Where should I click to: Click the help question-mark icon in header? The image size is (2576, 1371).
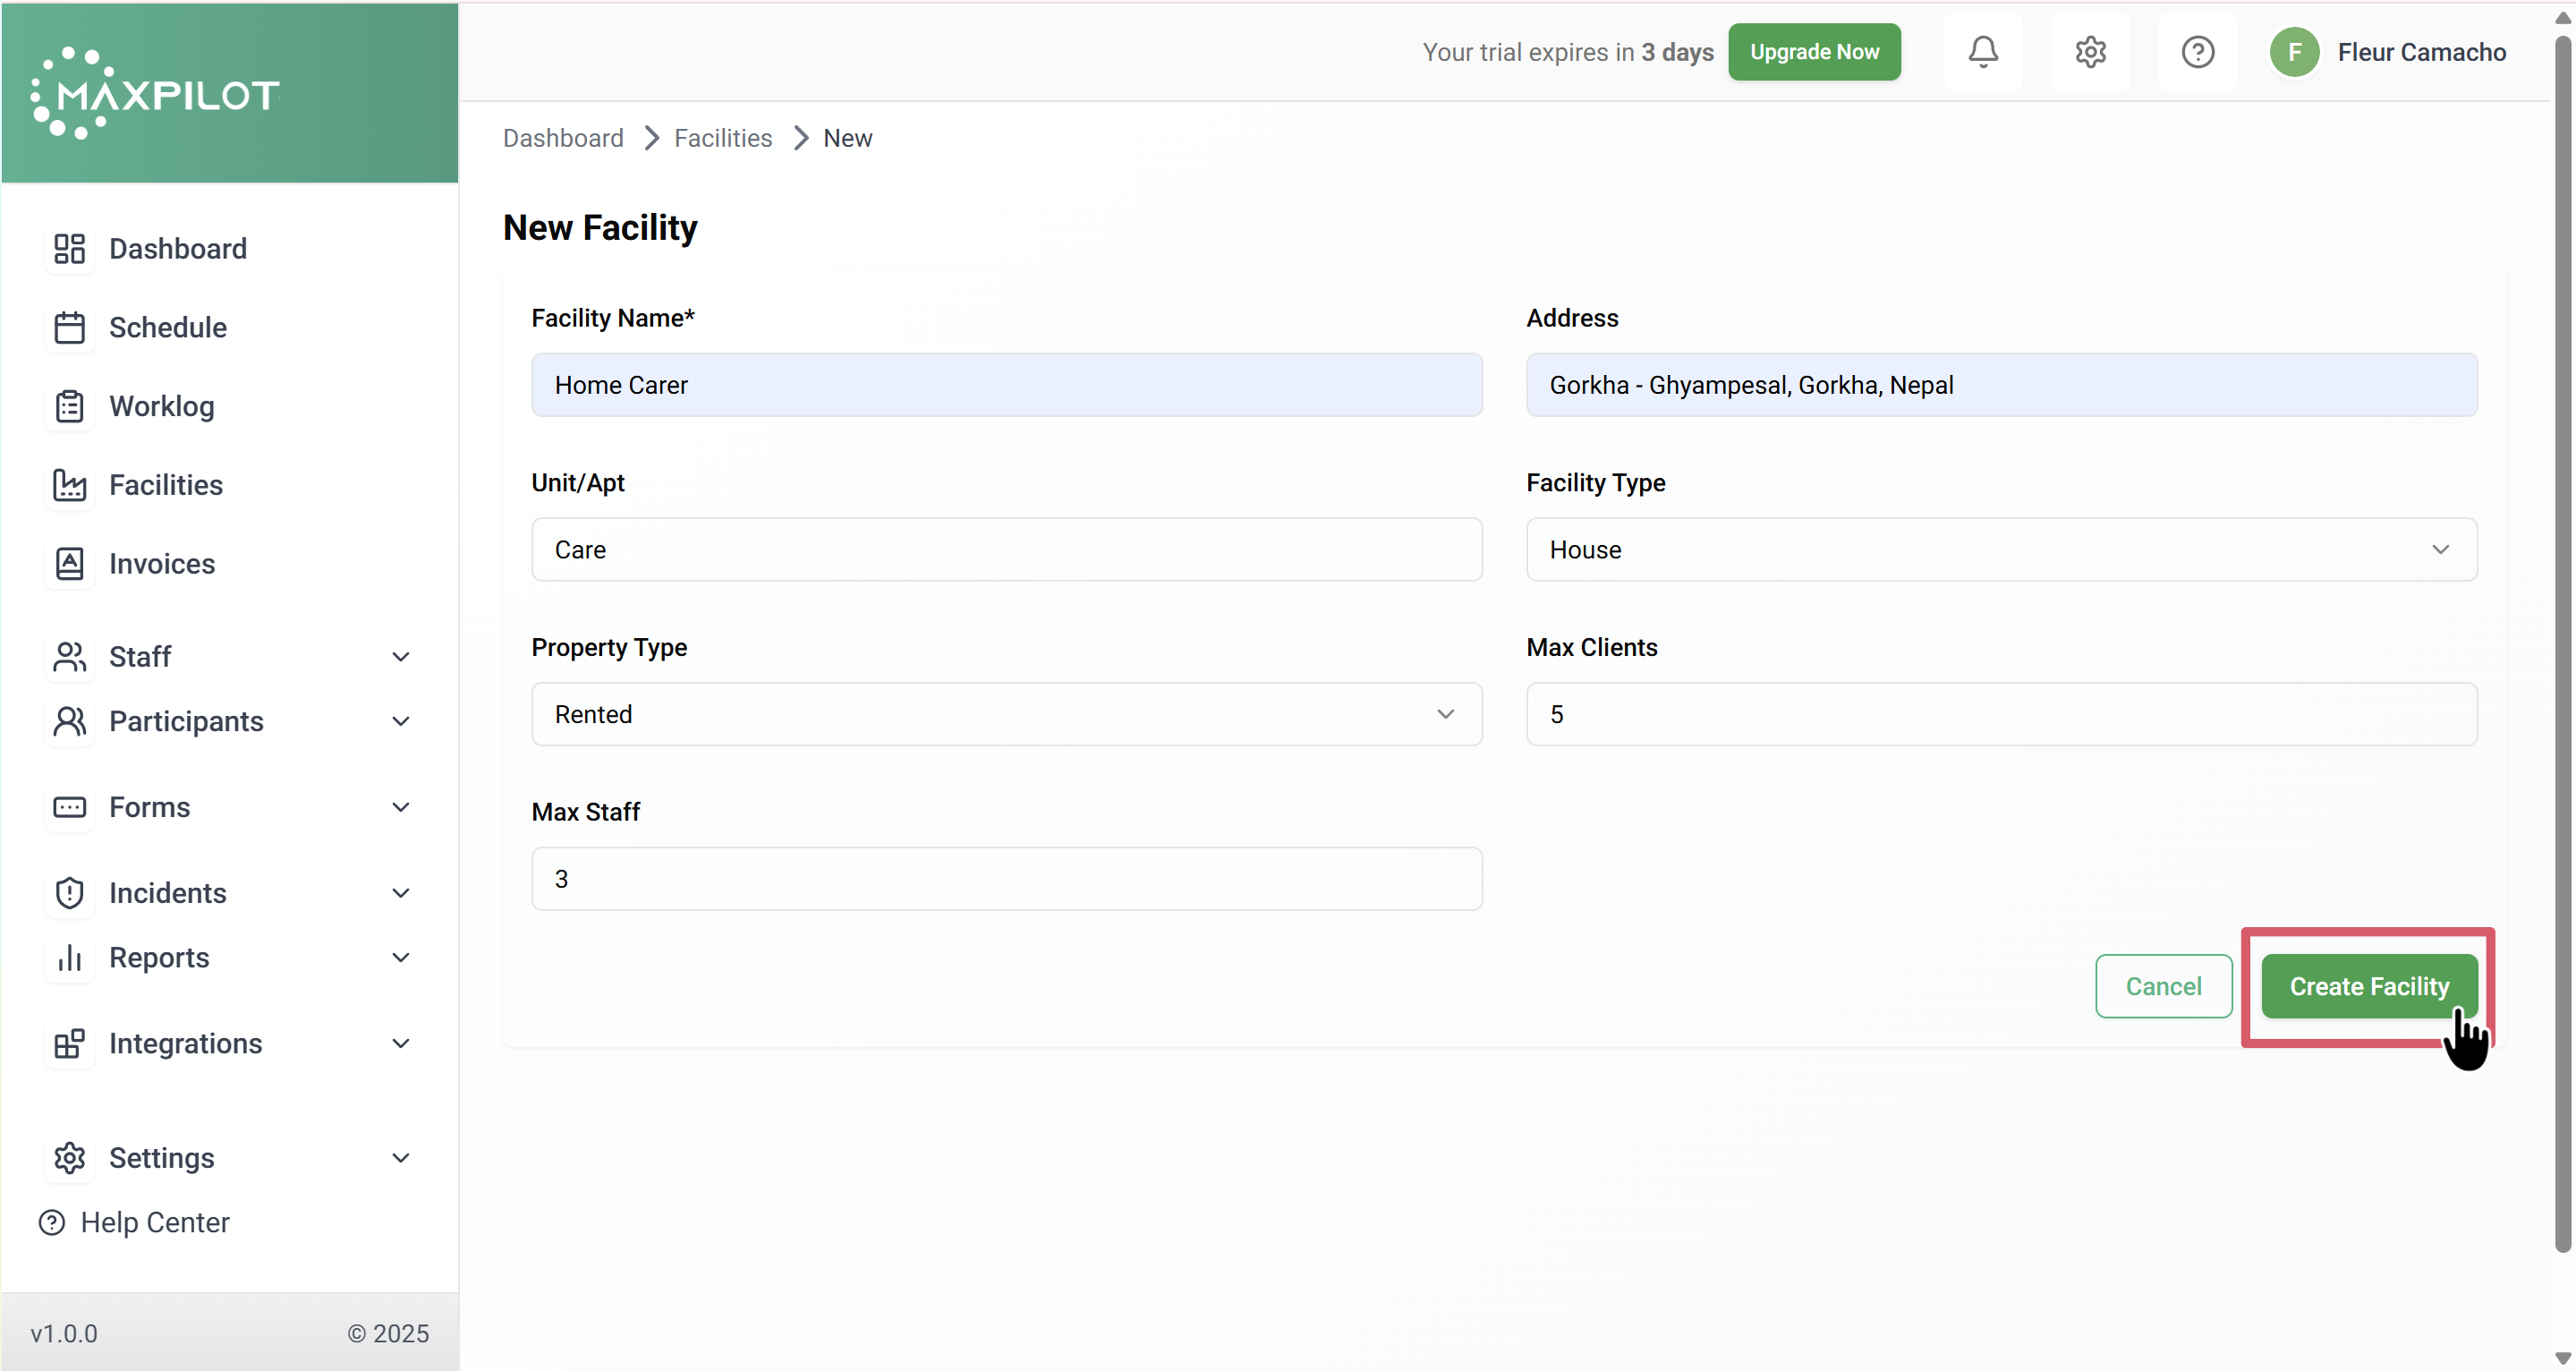pyautogui.click(x=2197, y=52)
